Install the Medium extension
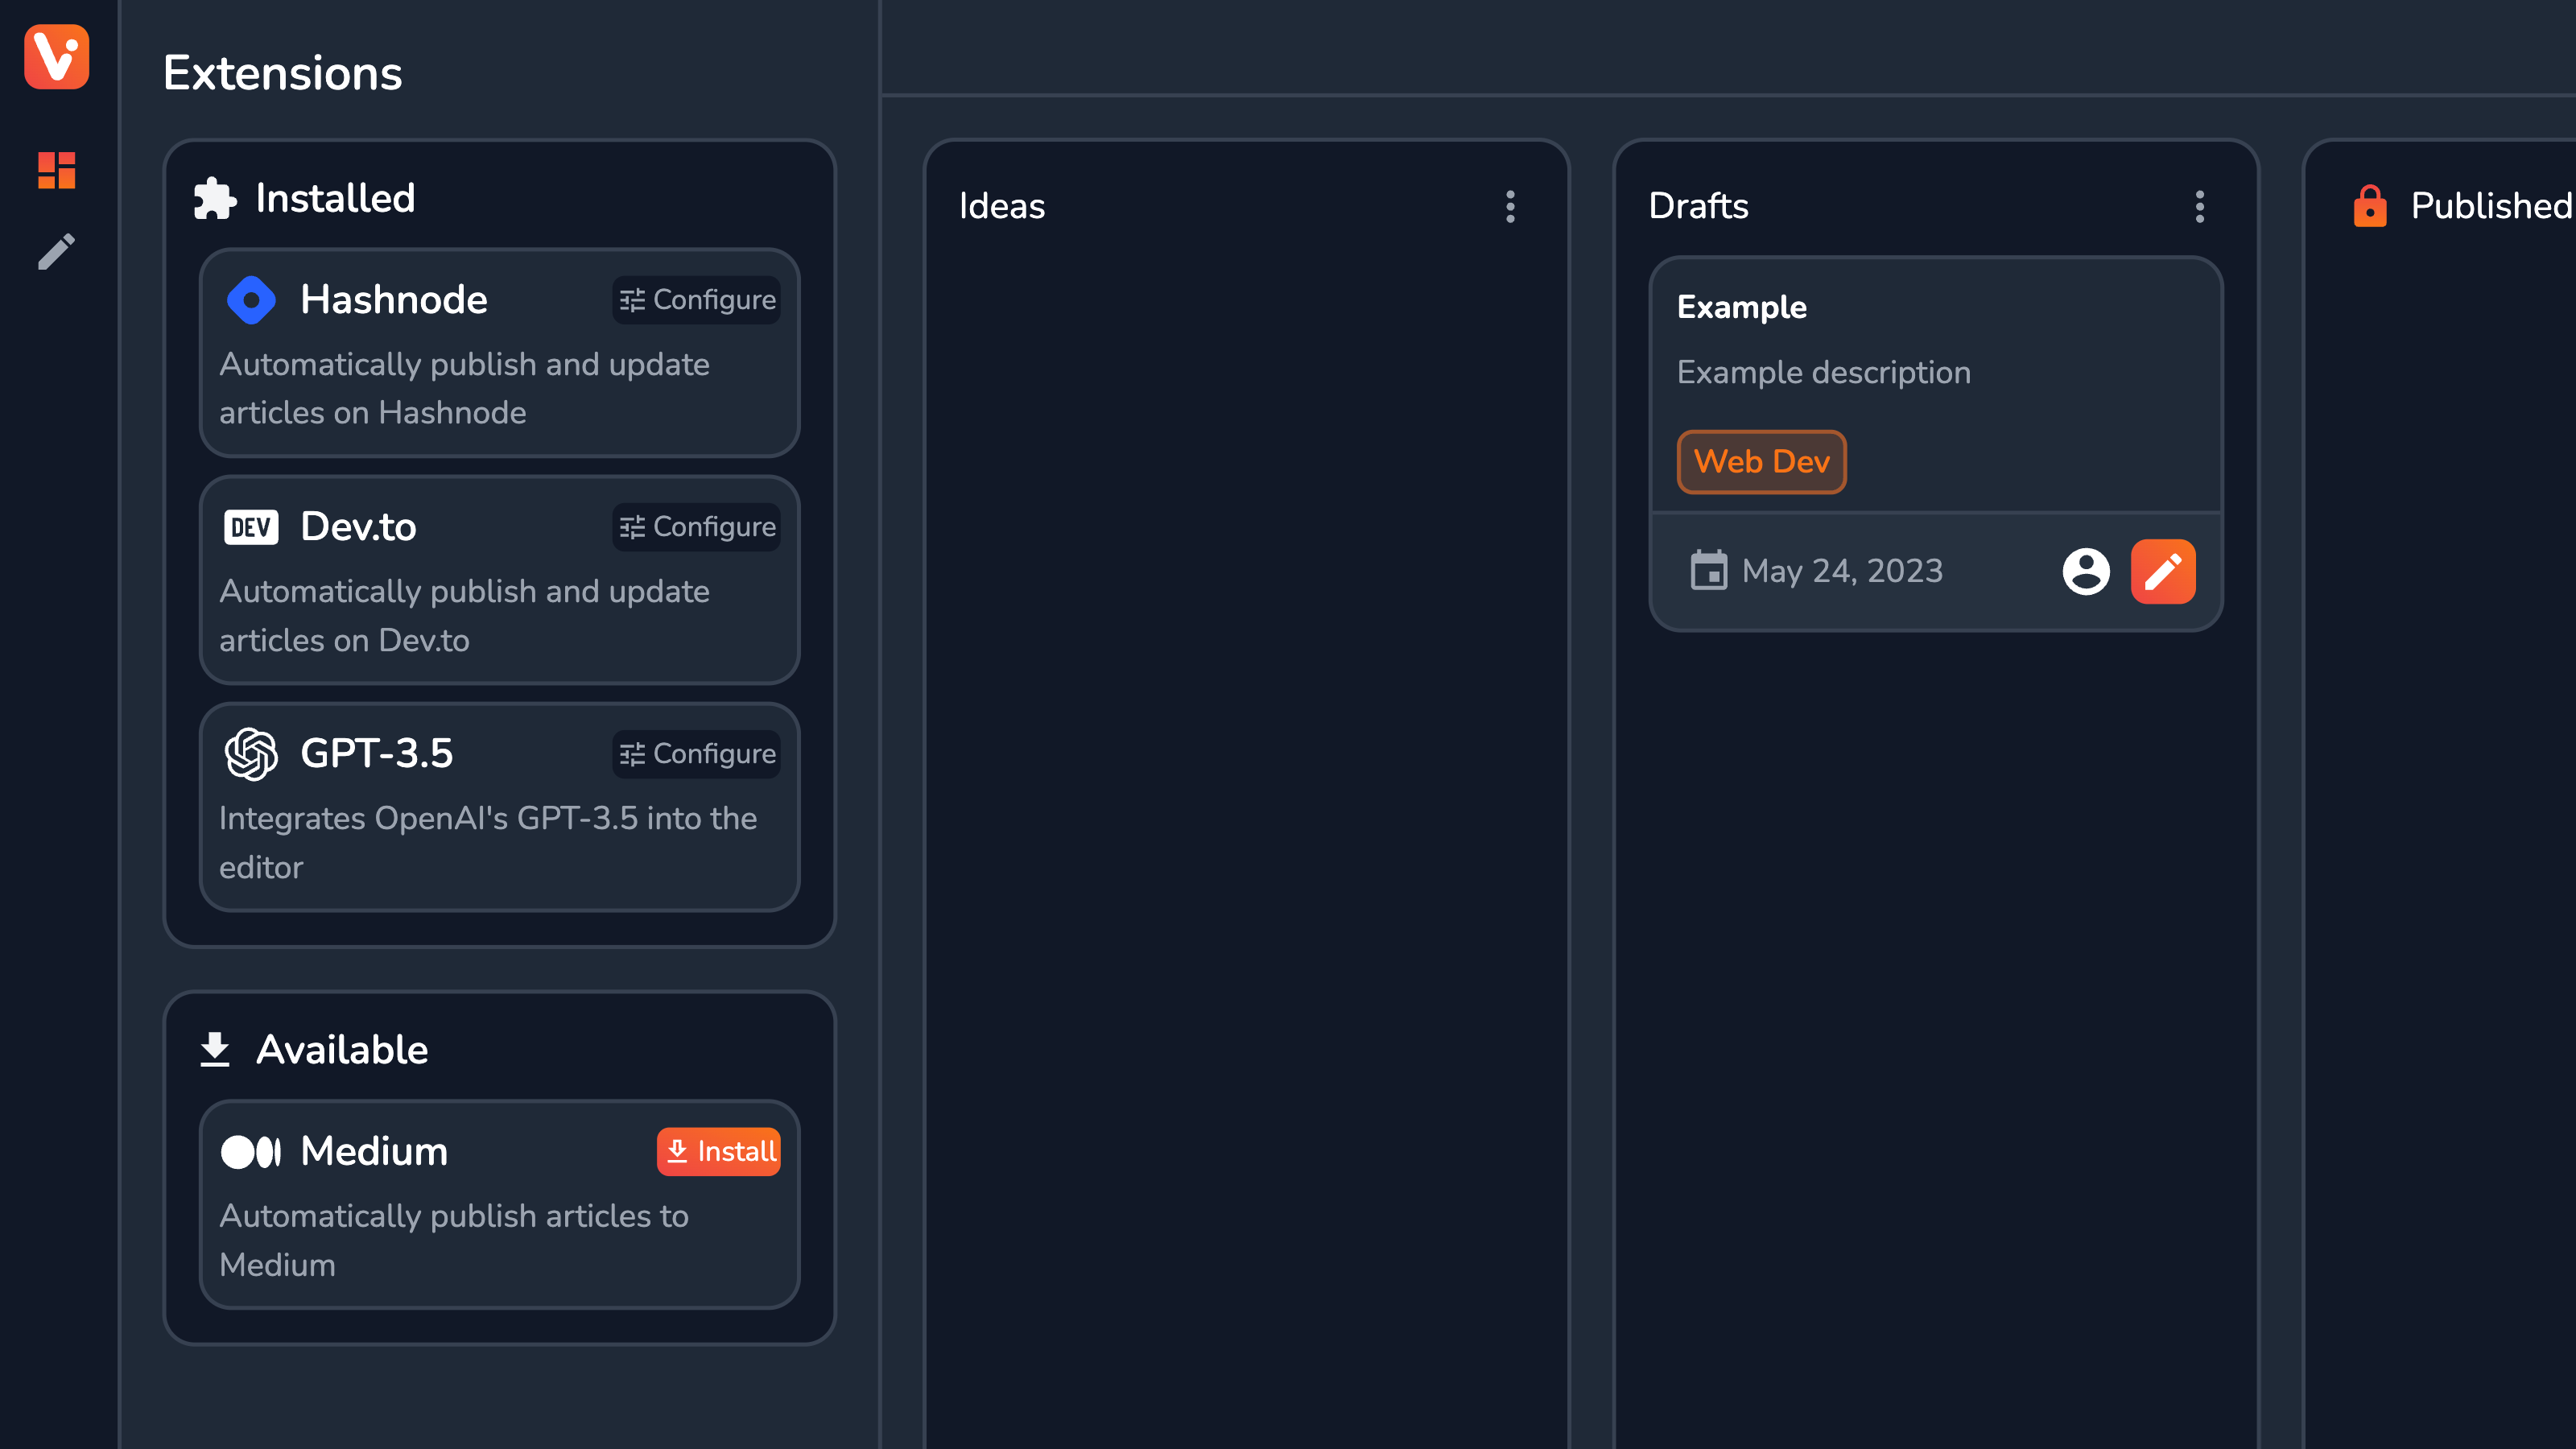 click(718, 1152)
